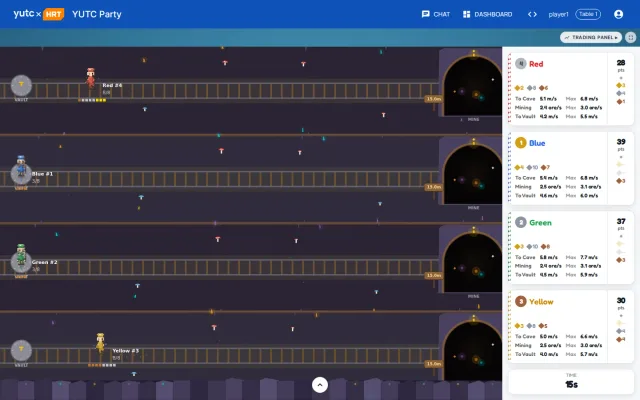The width and height of the screenshot is (640, 400).
Task: Click Green's Max To Cave 7.7 m/s
Action: (x=589, y=258)
